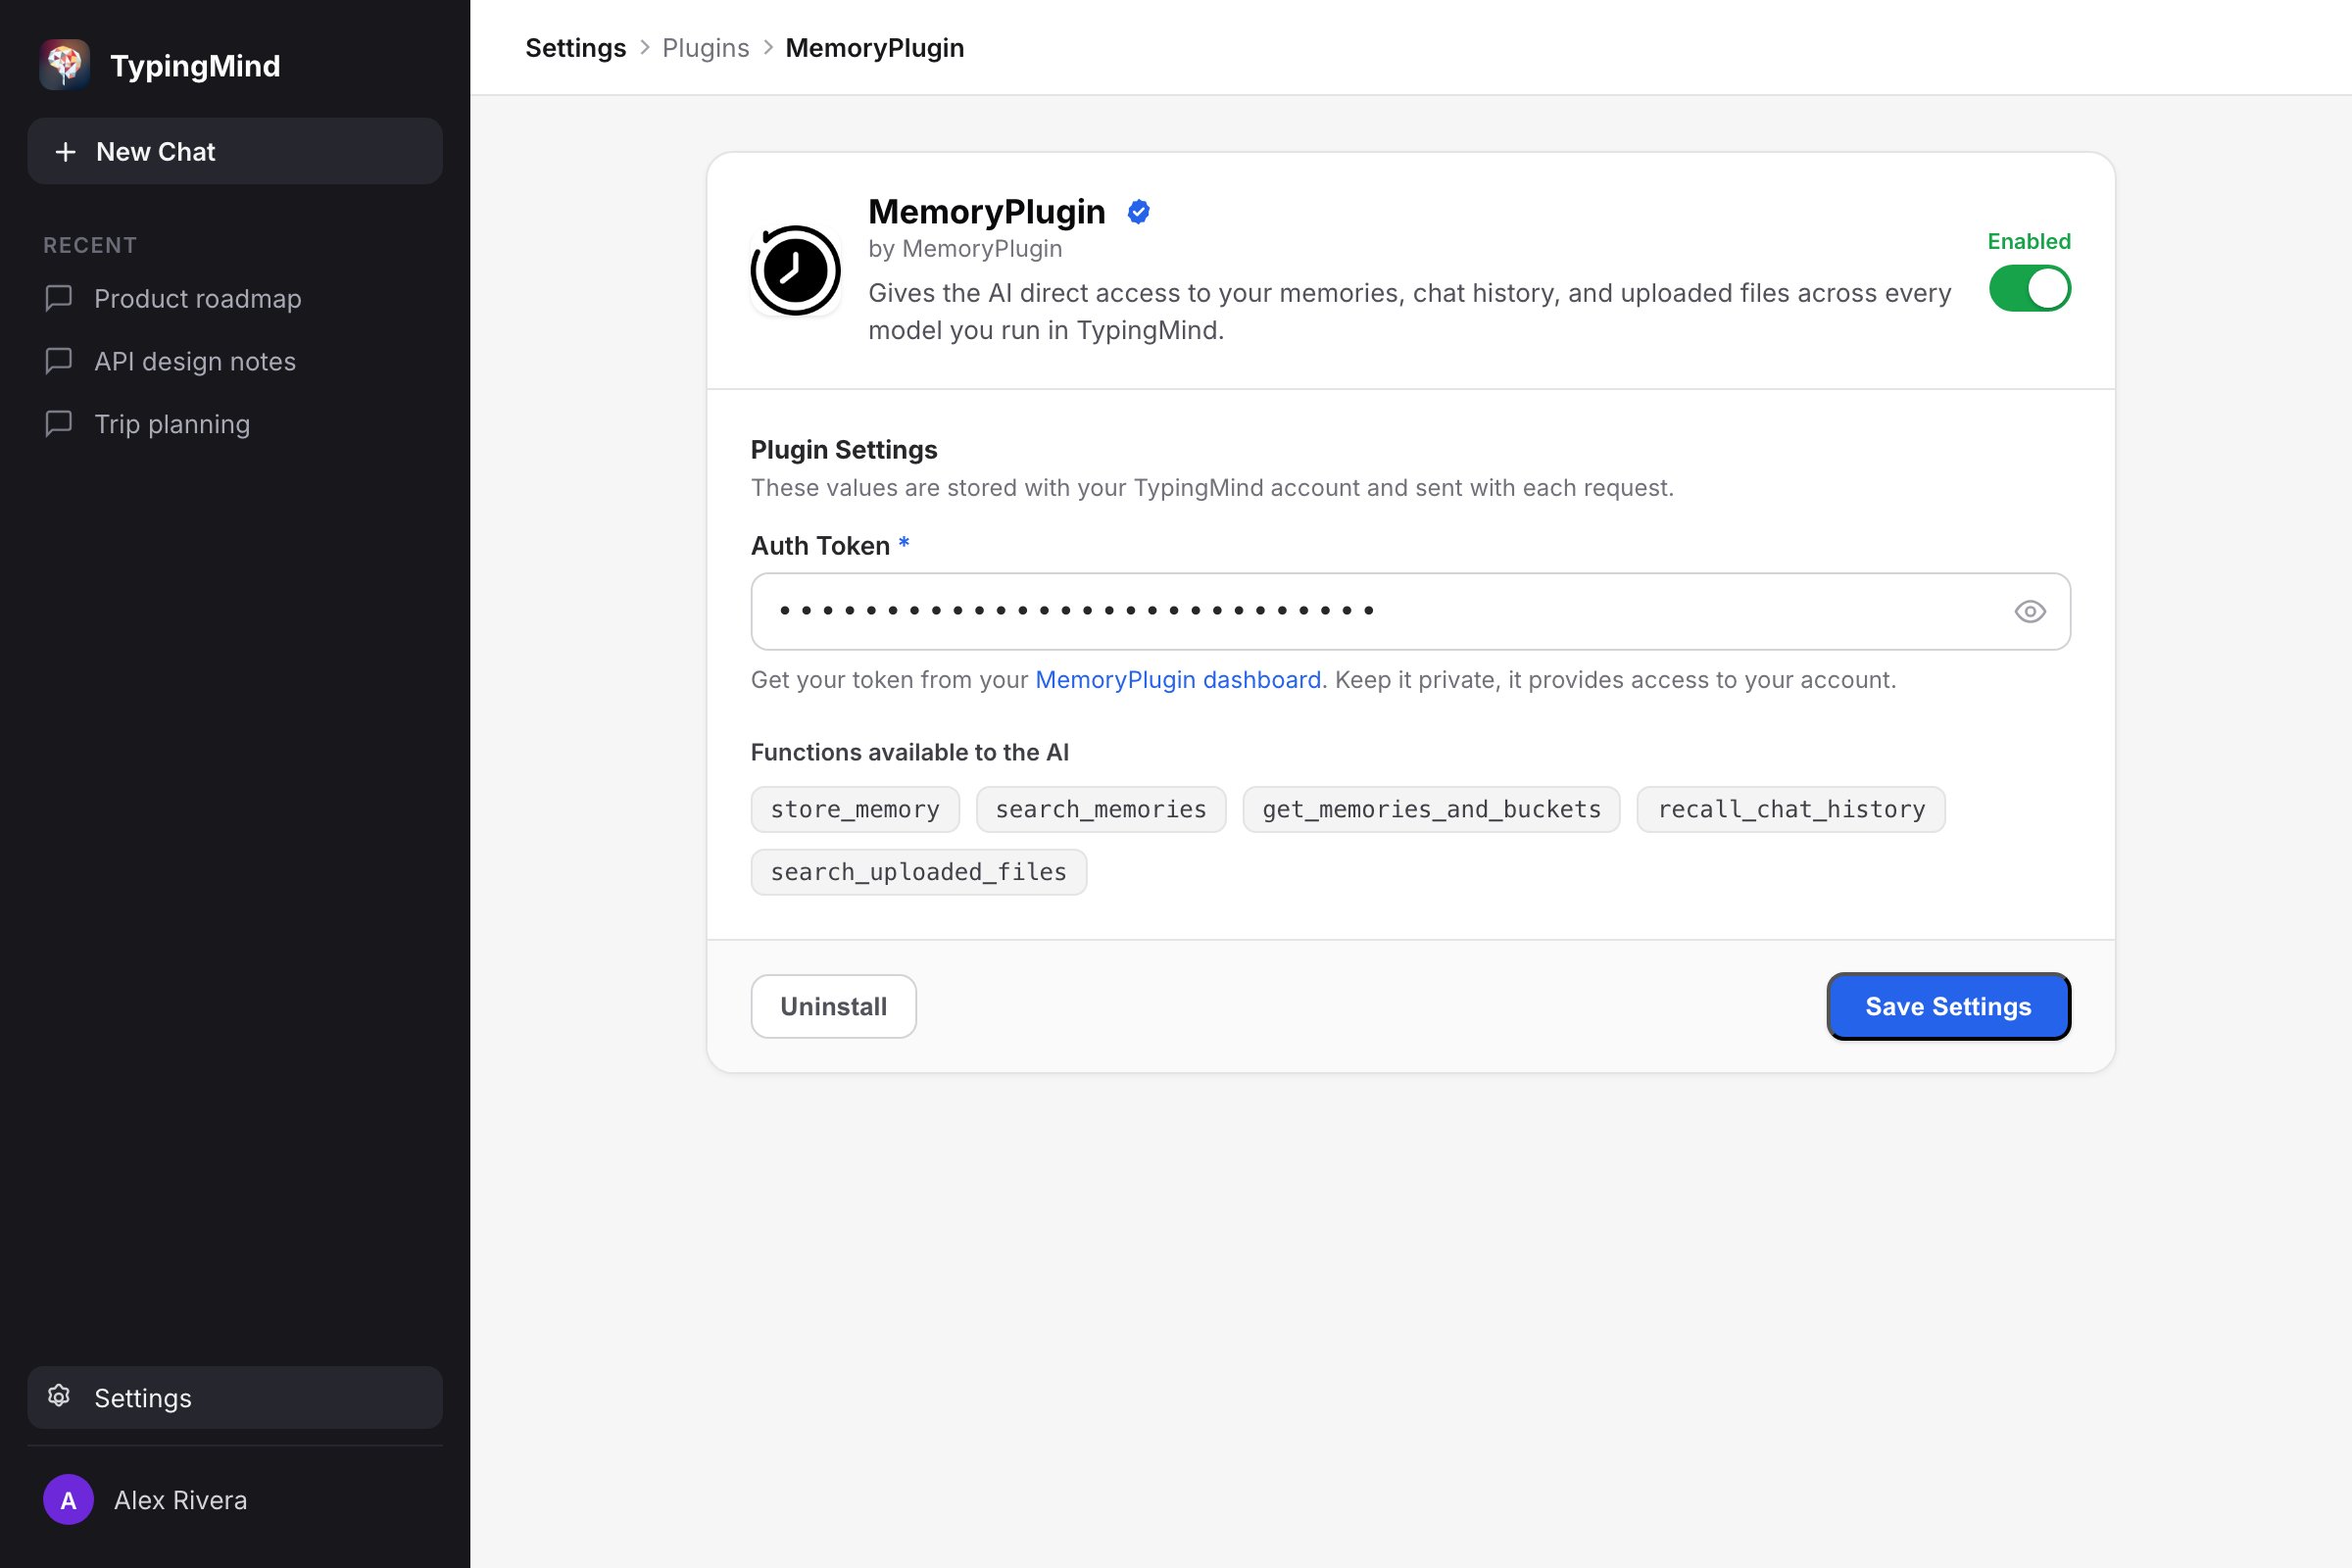Click the blue verified badge next to MemoryPlugin
2352x1568 pixels.
[x=1138, y=212]
